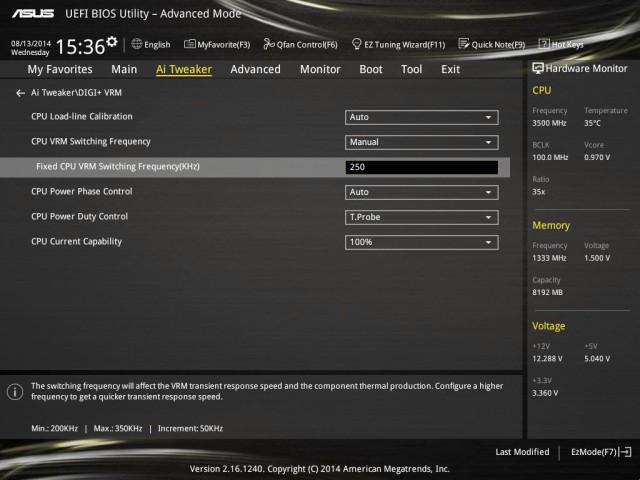
Task: Click the MyFavorite folder icon
Action: pyautogui.click(x=189, y=44)
